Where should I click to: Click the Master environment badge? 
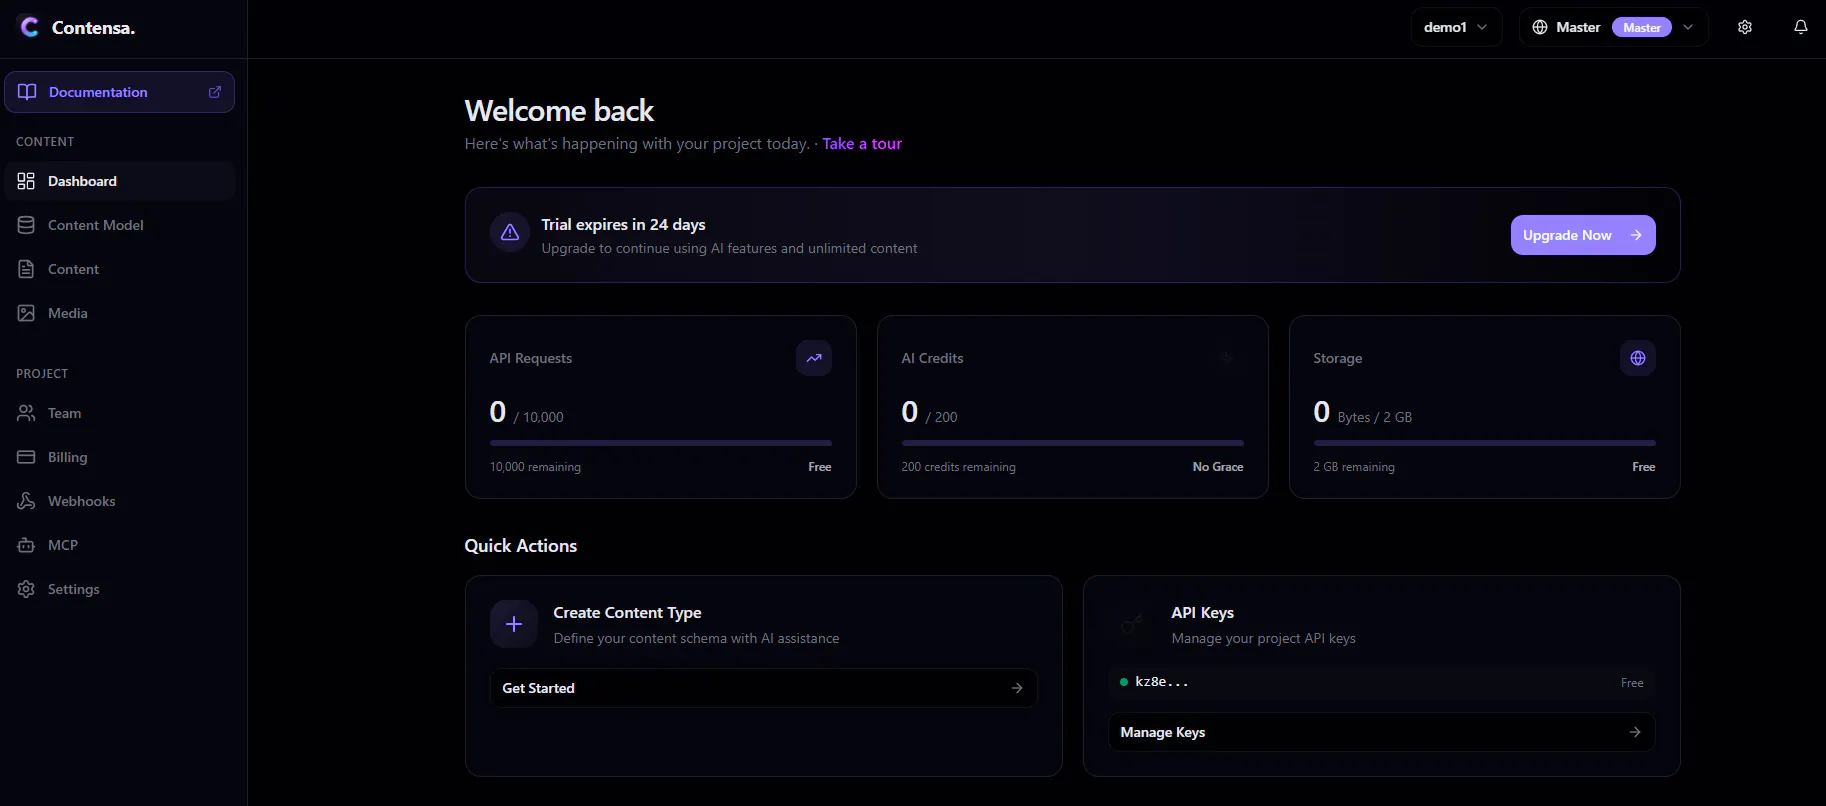[x=1642, y=27]
